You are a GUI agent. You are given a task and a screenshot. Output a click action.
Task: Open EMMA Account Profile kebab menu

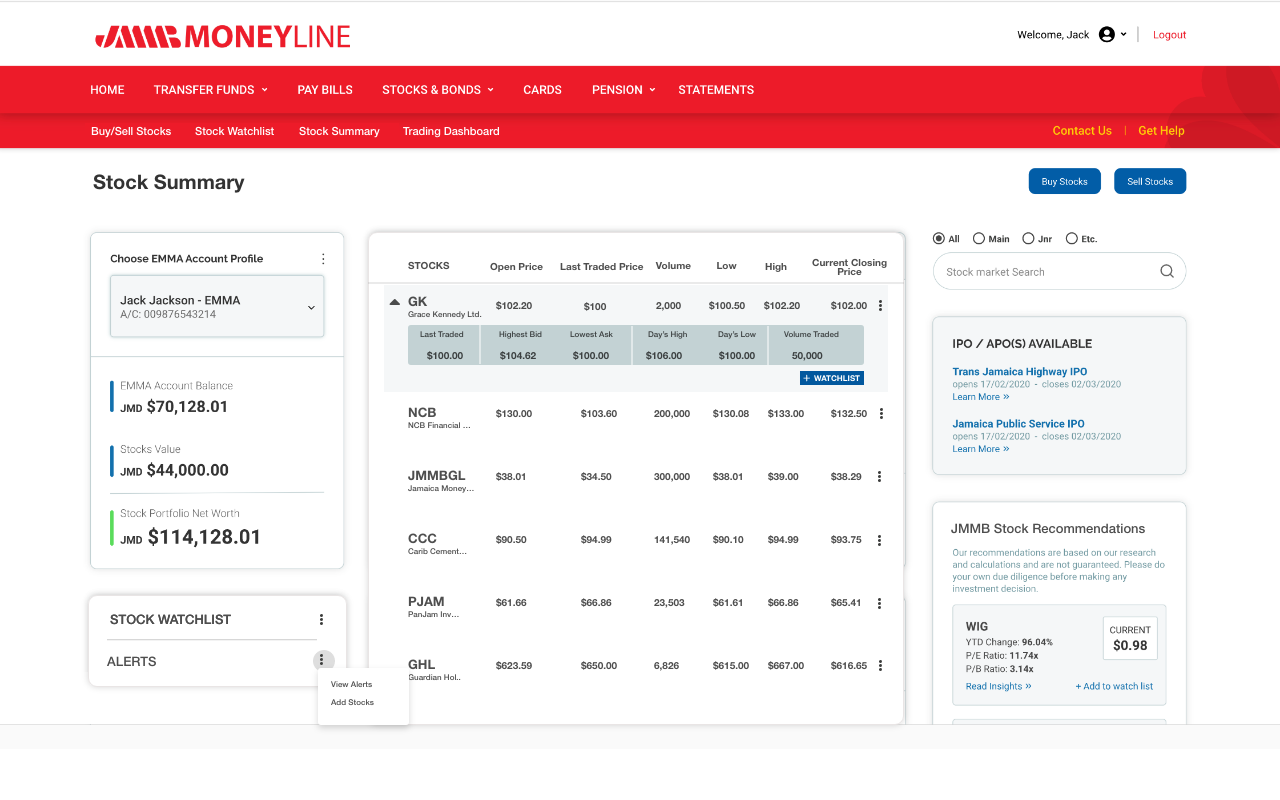[323, 258]
